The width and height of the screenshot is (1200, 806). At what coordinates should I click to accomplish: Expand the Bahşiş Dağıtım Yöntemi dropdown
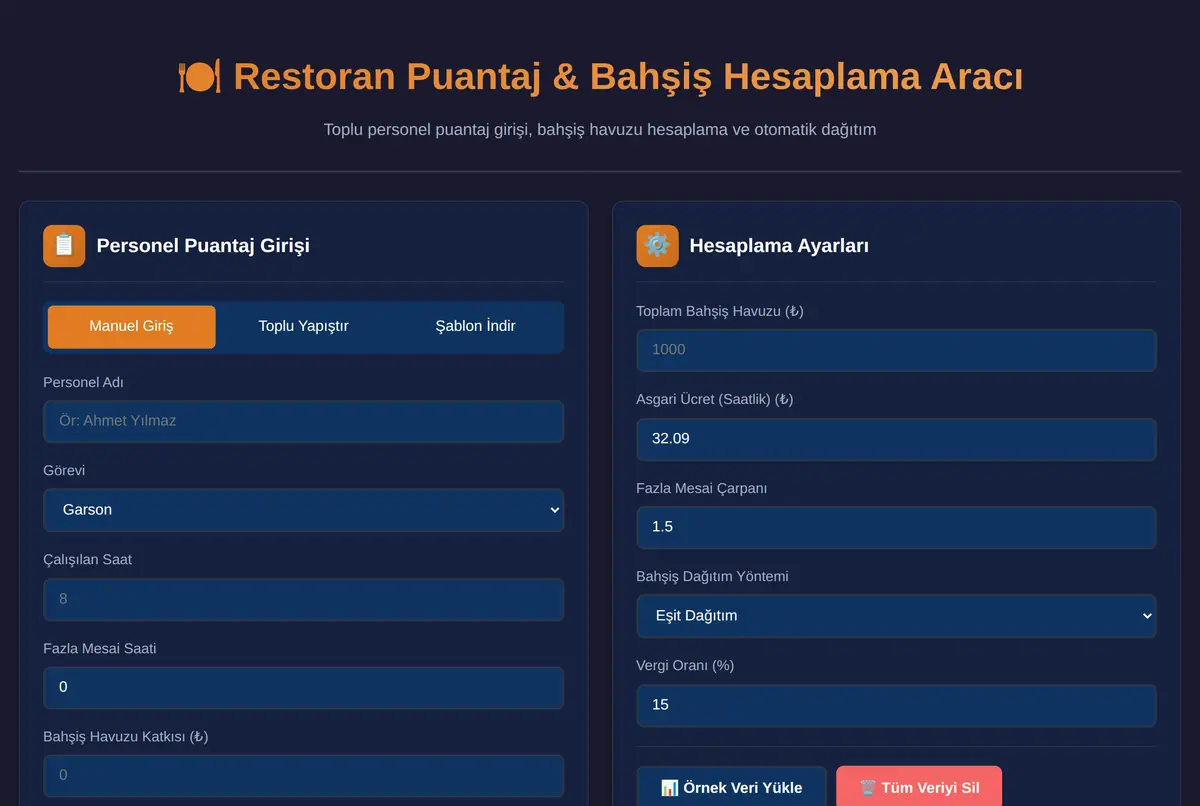(896, 616)
